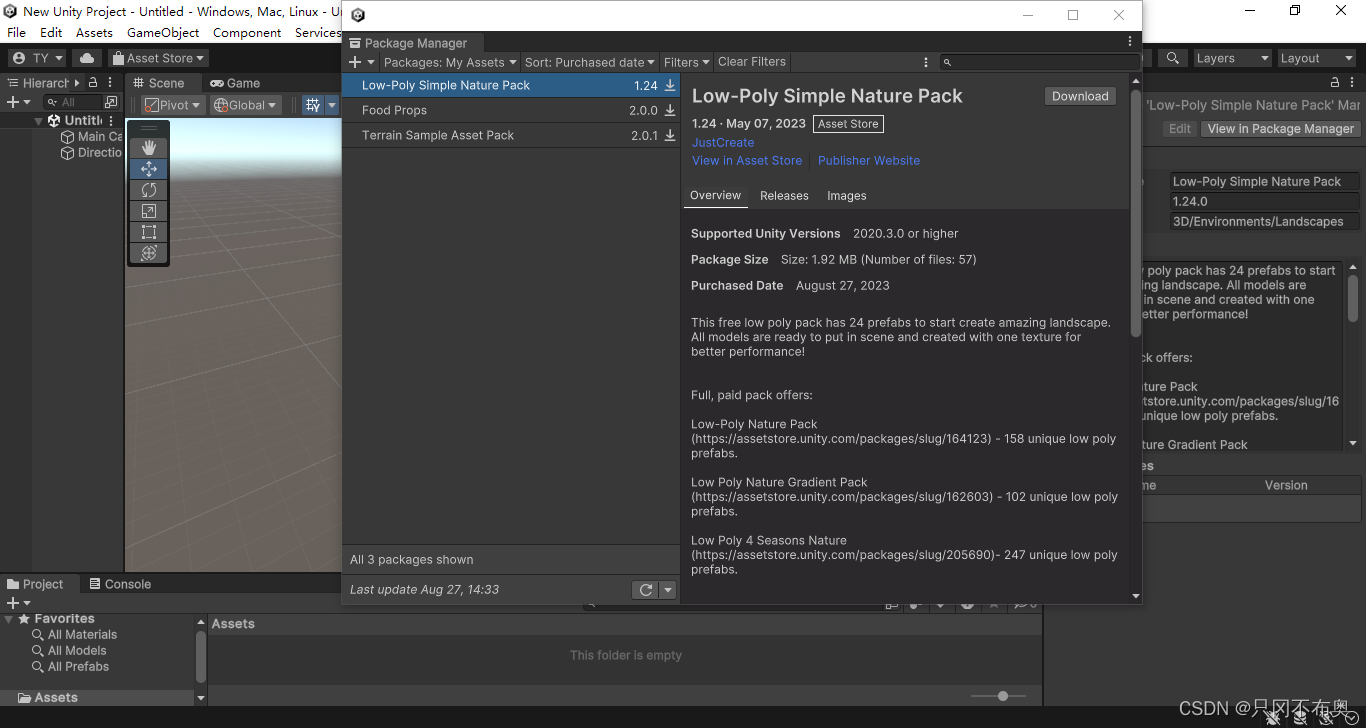Click the cloud services icon
Image resolution: width=1366 pixels, height=728 pixels.
[x=86, y=58]
